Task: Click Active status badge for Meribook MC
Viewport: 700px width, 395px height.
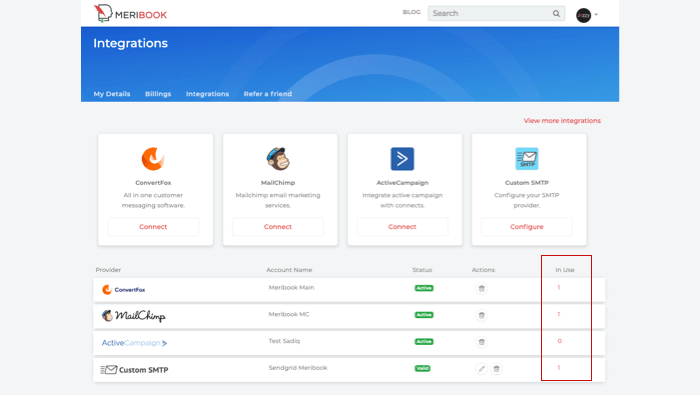Action: point(424,315)
